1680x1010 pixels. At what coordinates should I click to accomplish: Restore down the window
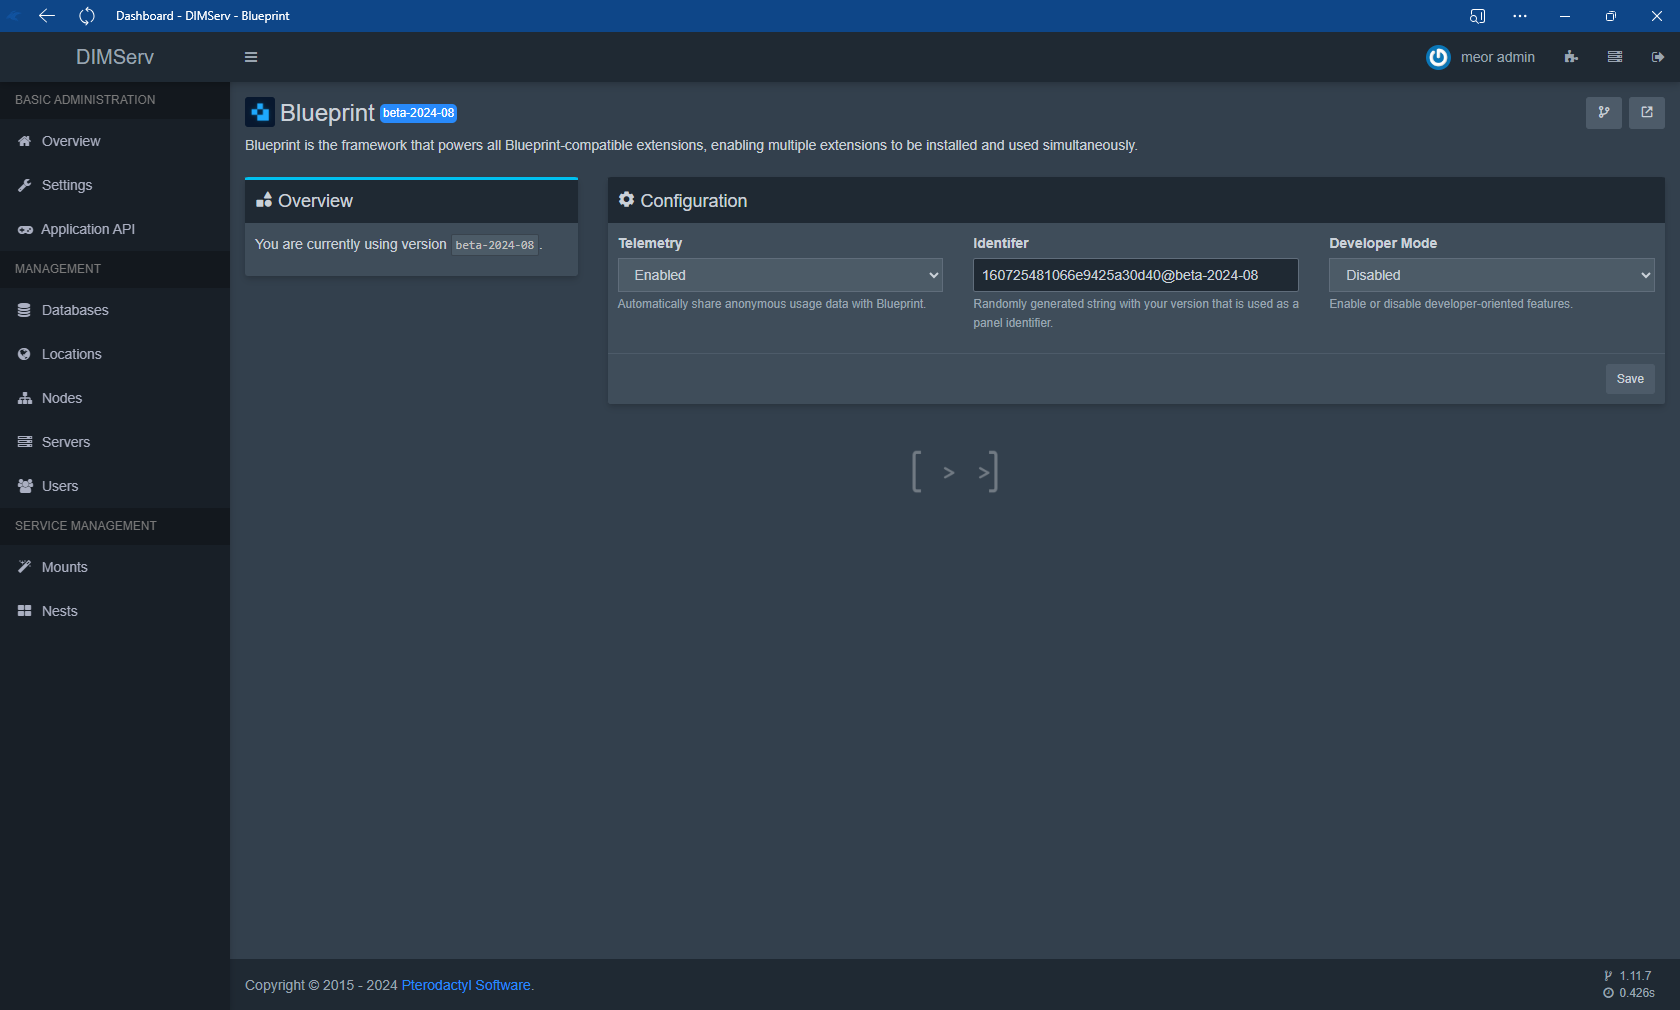pos(1611,16)
